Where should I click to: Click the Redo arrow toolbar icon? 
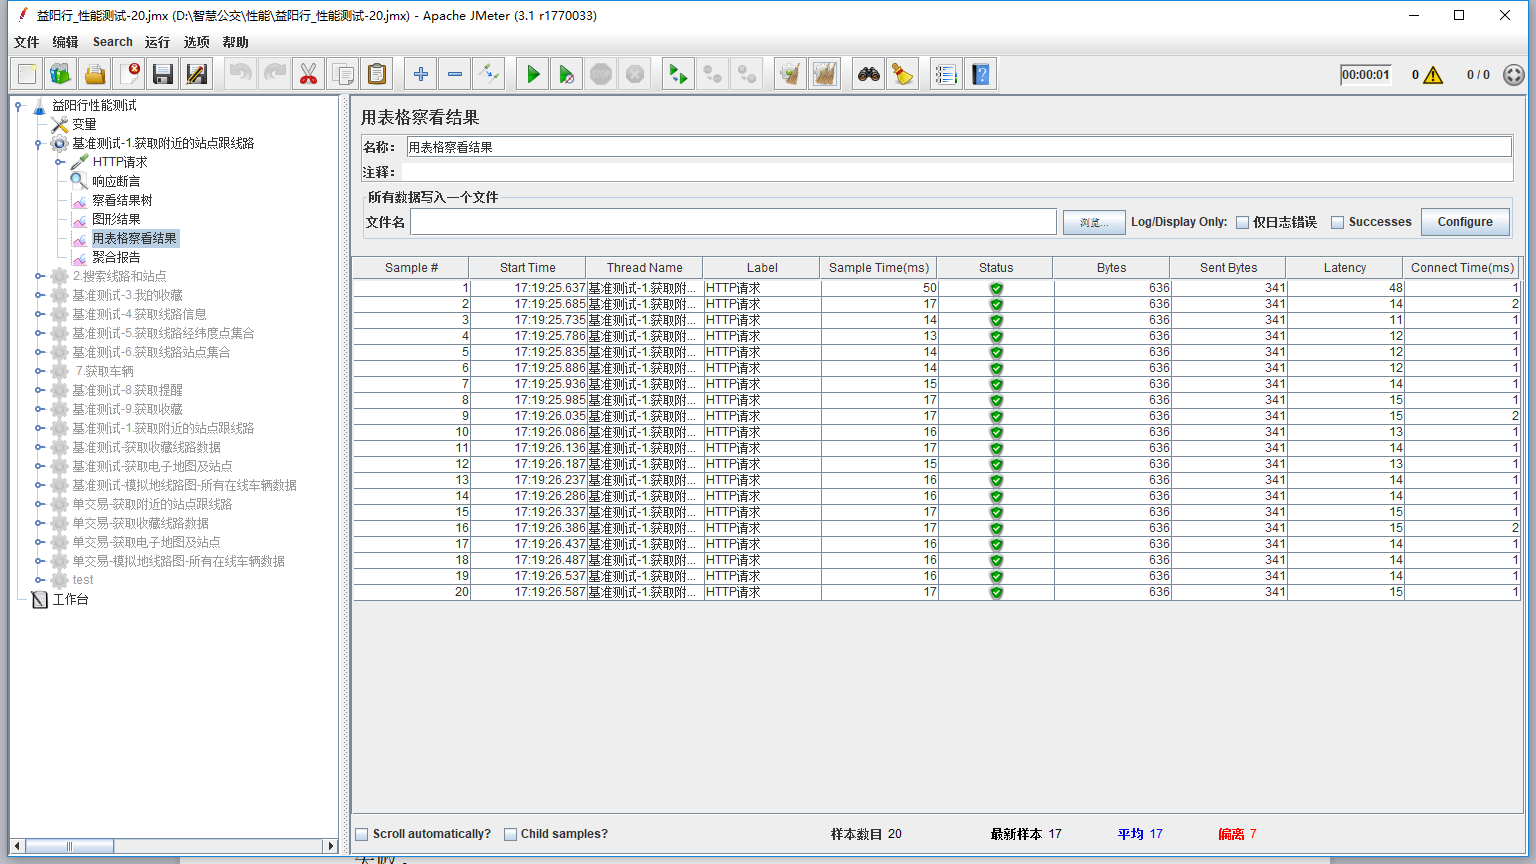[274, 74]
